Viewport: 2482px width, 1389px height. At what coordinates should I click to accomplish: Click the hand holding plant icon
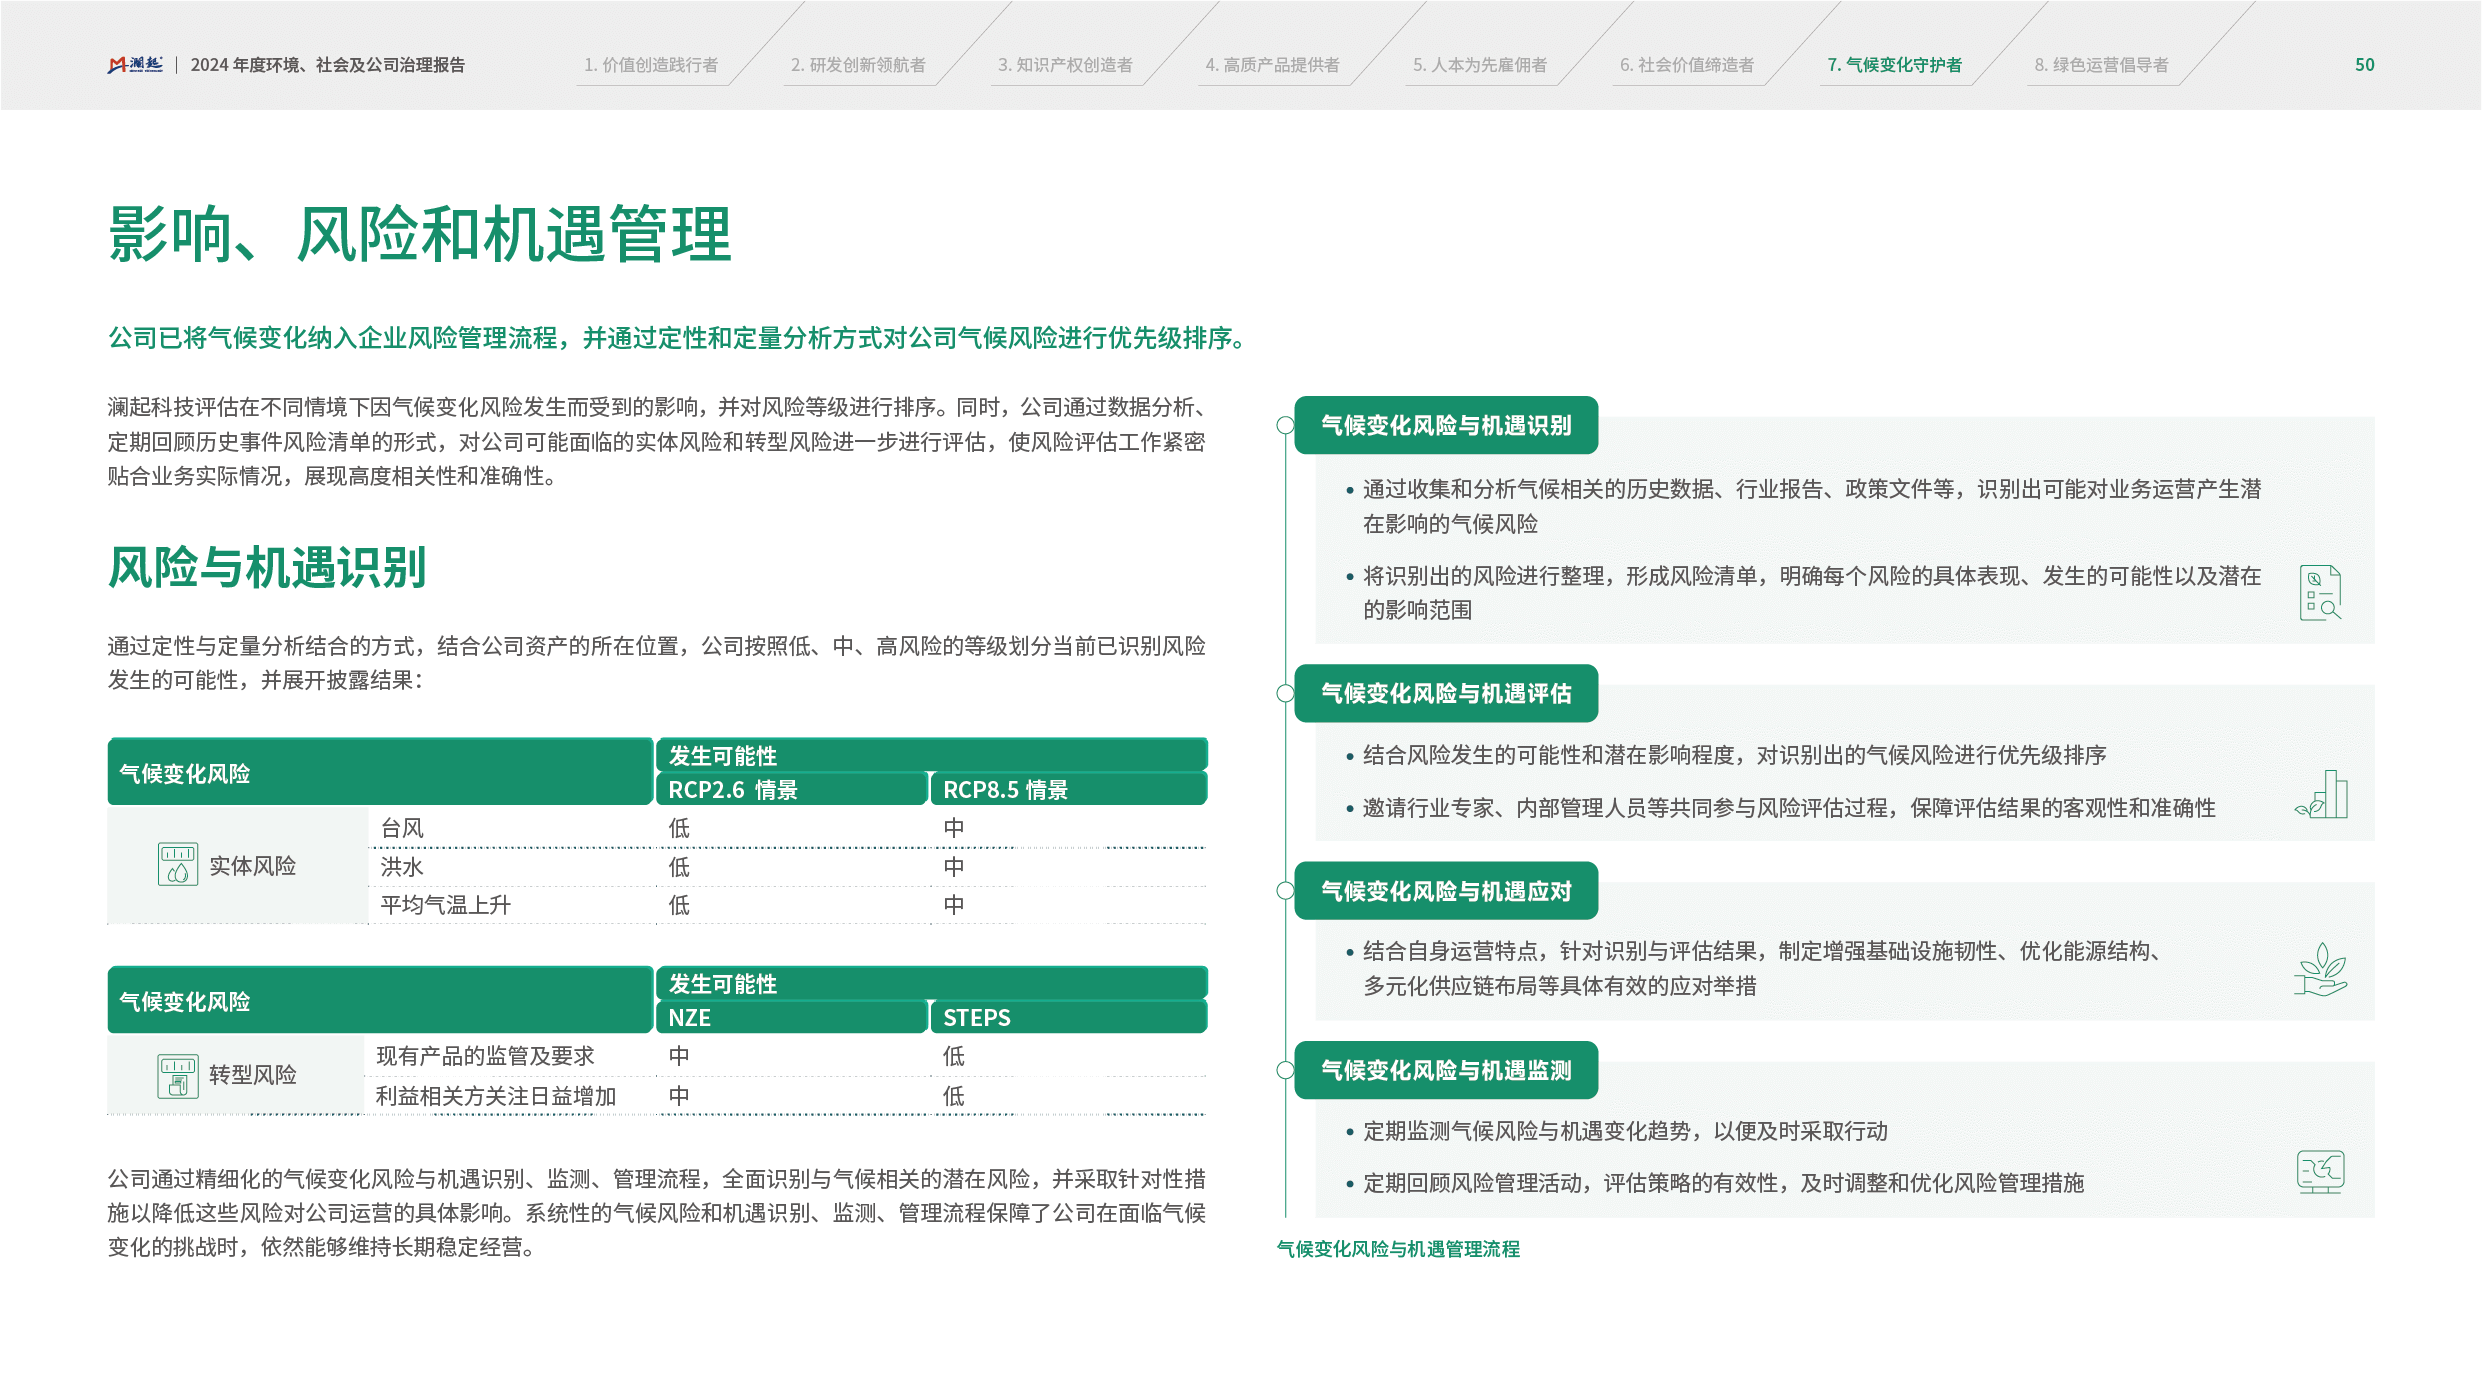(2320, 969)
